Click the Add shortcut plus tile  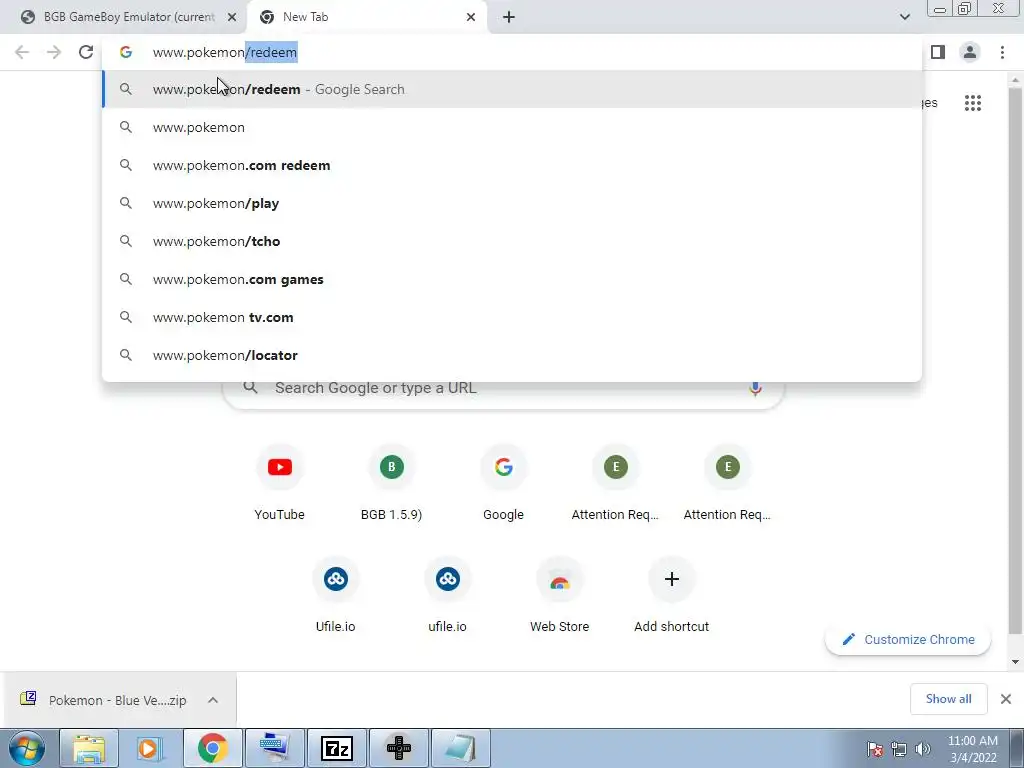671,595
